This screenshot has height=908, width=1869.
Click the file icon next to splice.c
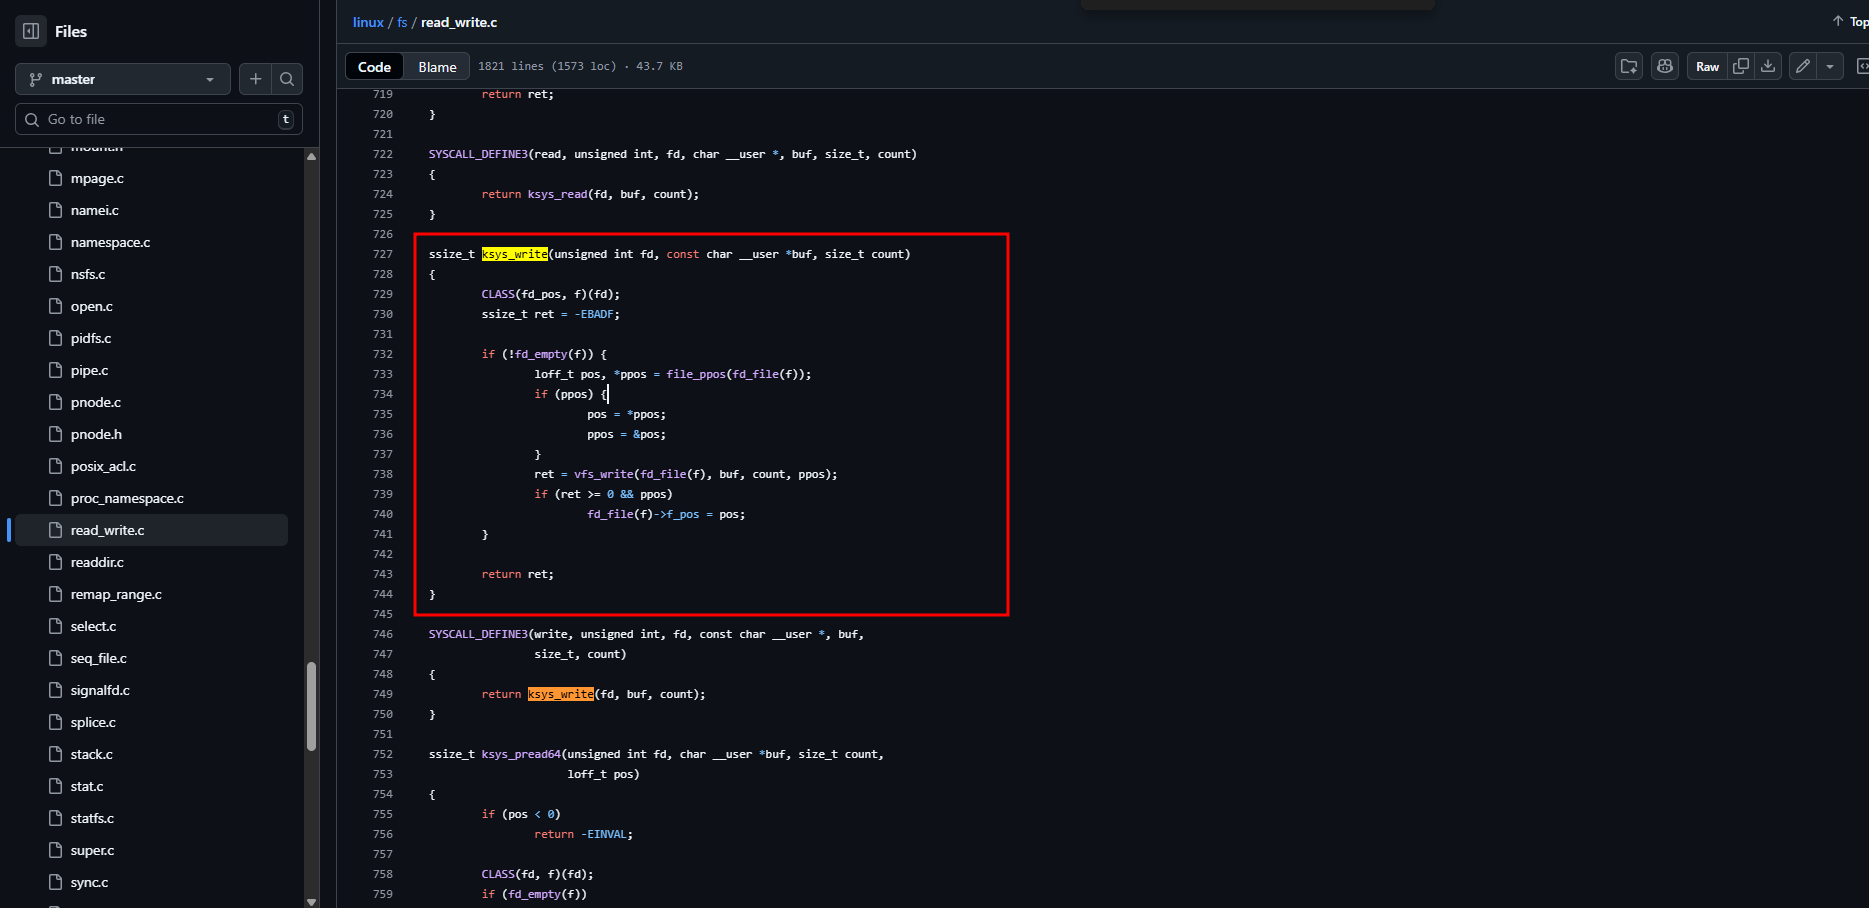click(56, 722)
